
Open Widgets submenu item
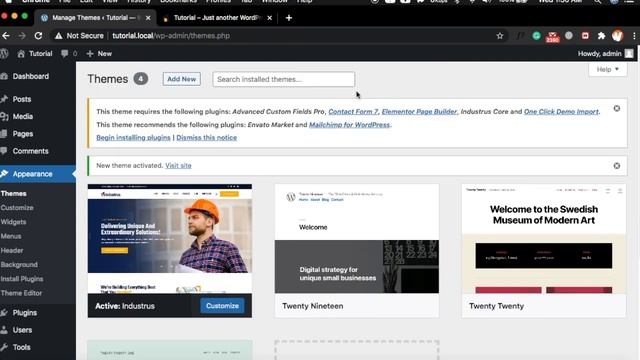click(13, 222)
